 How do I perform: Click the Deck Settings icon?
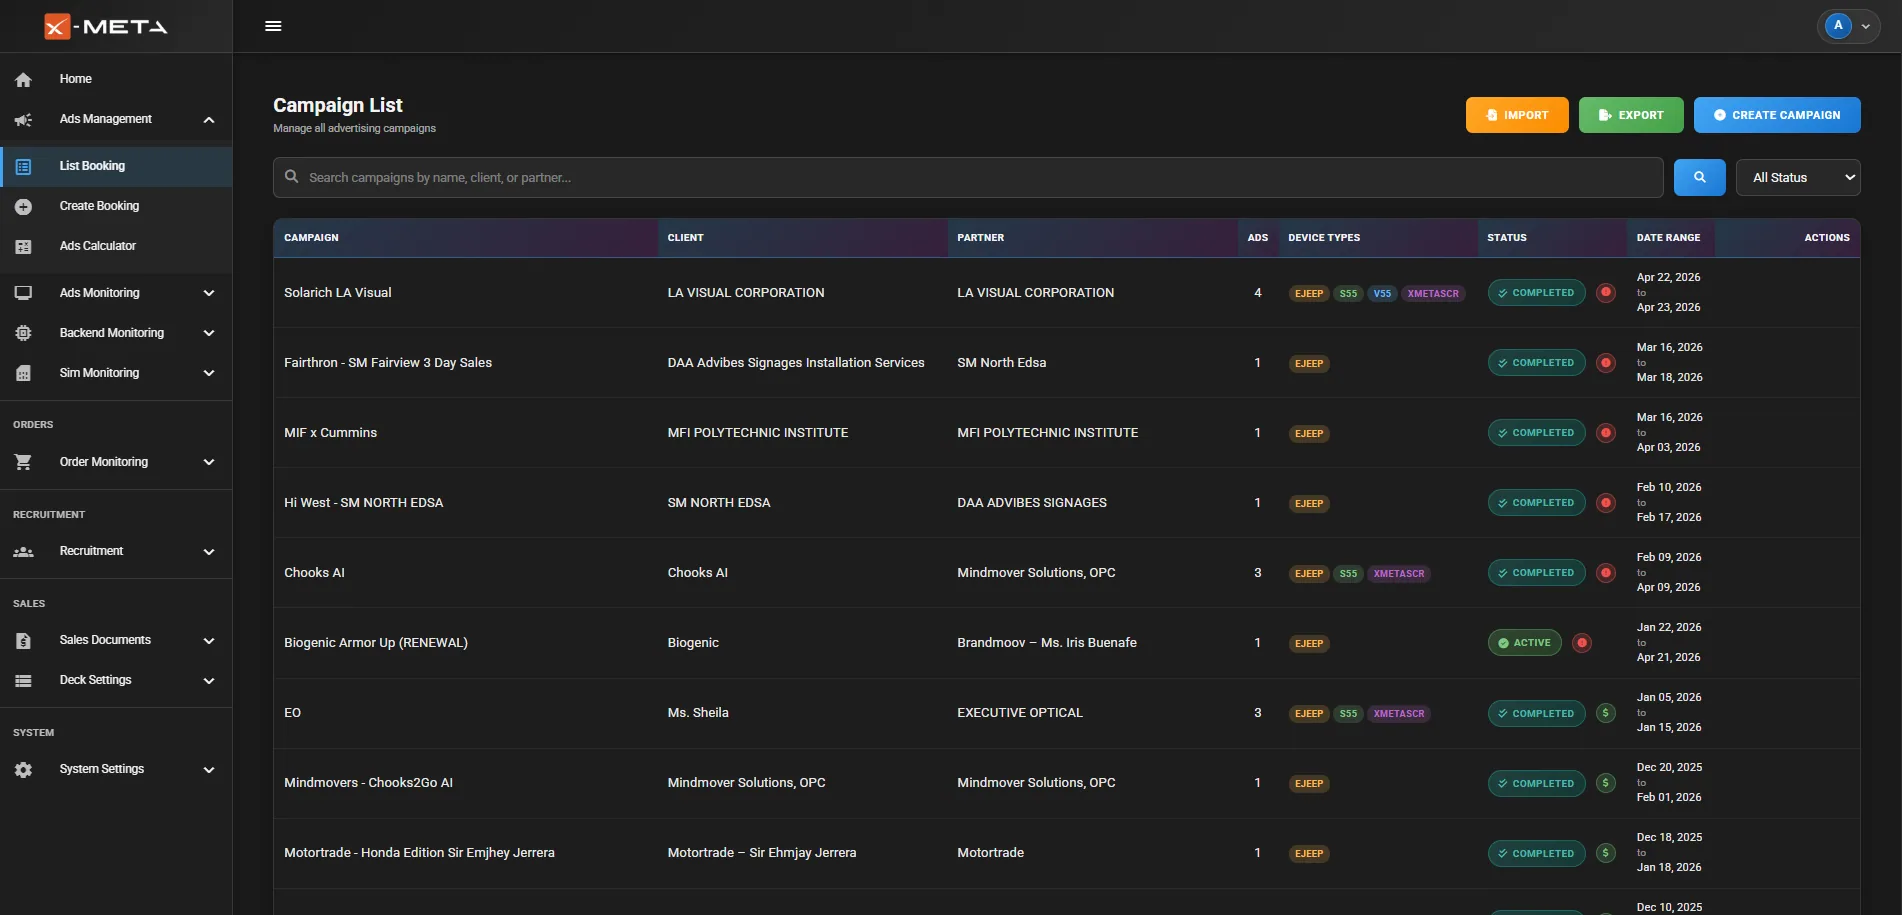pyautogui.click(x=24, y=680)
